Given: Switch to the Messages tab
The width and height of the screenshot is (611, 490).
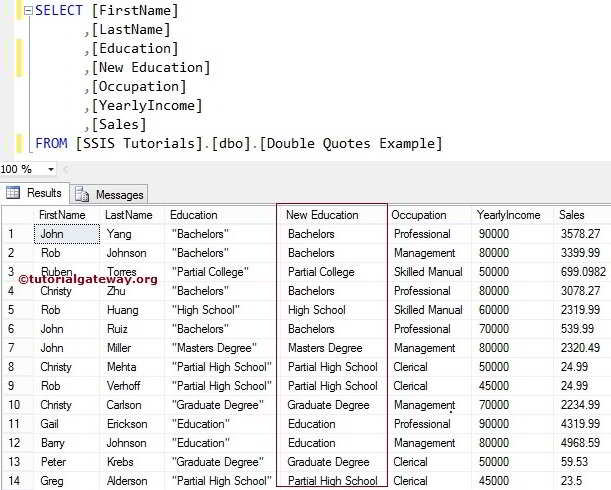Looking at the screenshot, I should (x=109, y=194).
